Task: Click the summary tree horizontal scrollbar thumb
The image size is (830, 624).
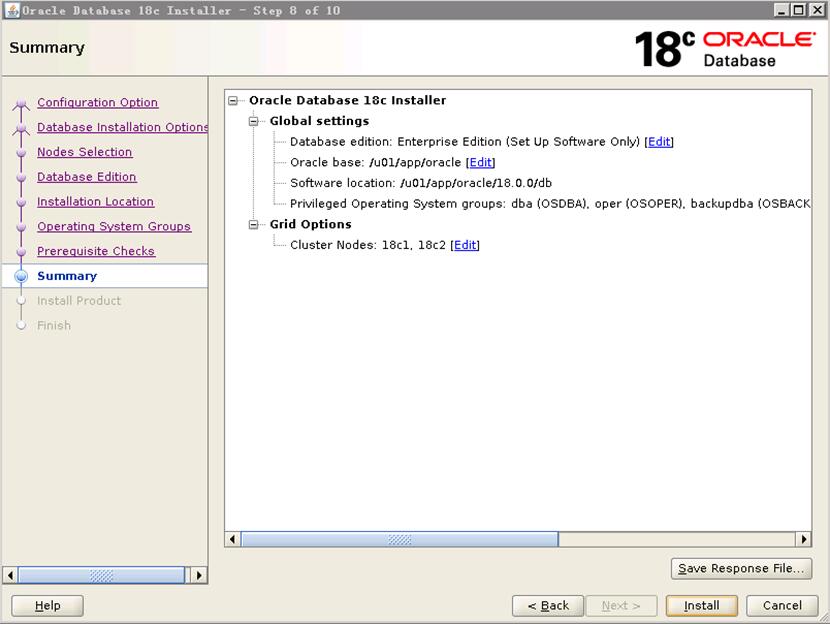Action: click(400, 539)
